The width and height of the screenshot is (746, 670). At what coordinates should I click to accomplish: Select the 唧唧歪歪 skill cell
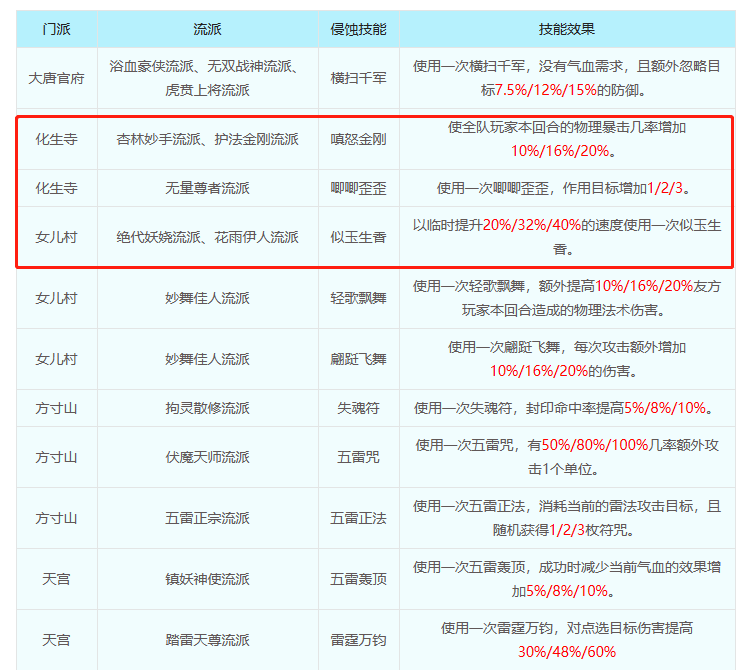[359, 188]
